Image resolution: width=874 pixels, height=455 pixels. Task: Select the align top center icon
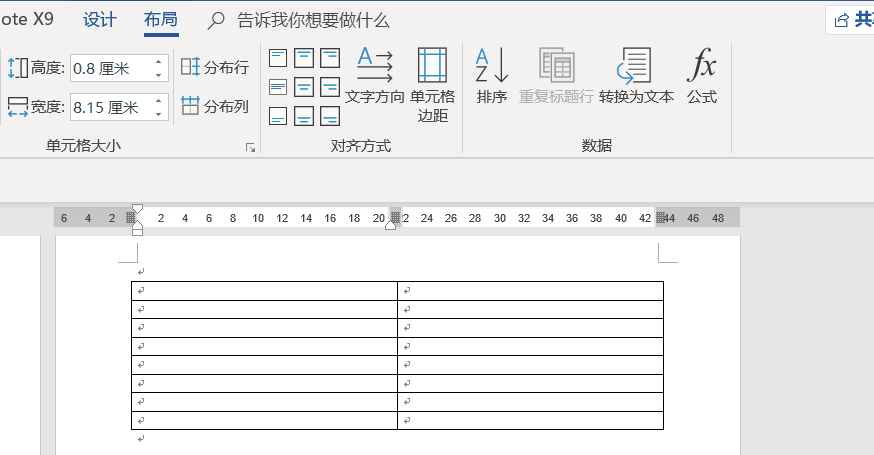pyautogui.click(x=304, y=58)
